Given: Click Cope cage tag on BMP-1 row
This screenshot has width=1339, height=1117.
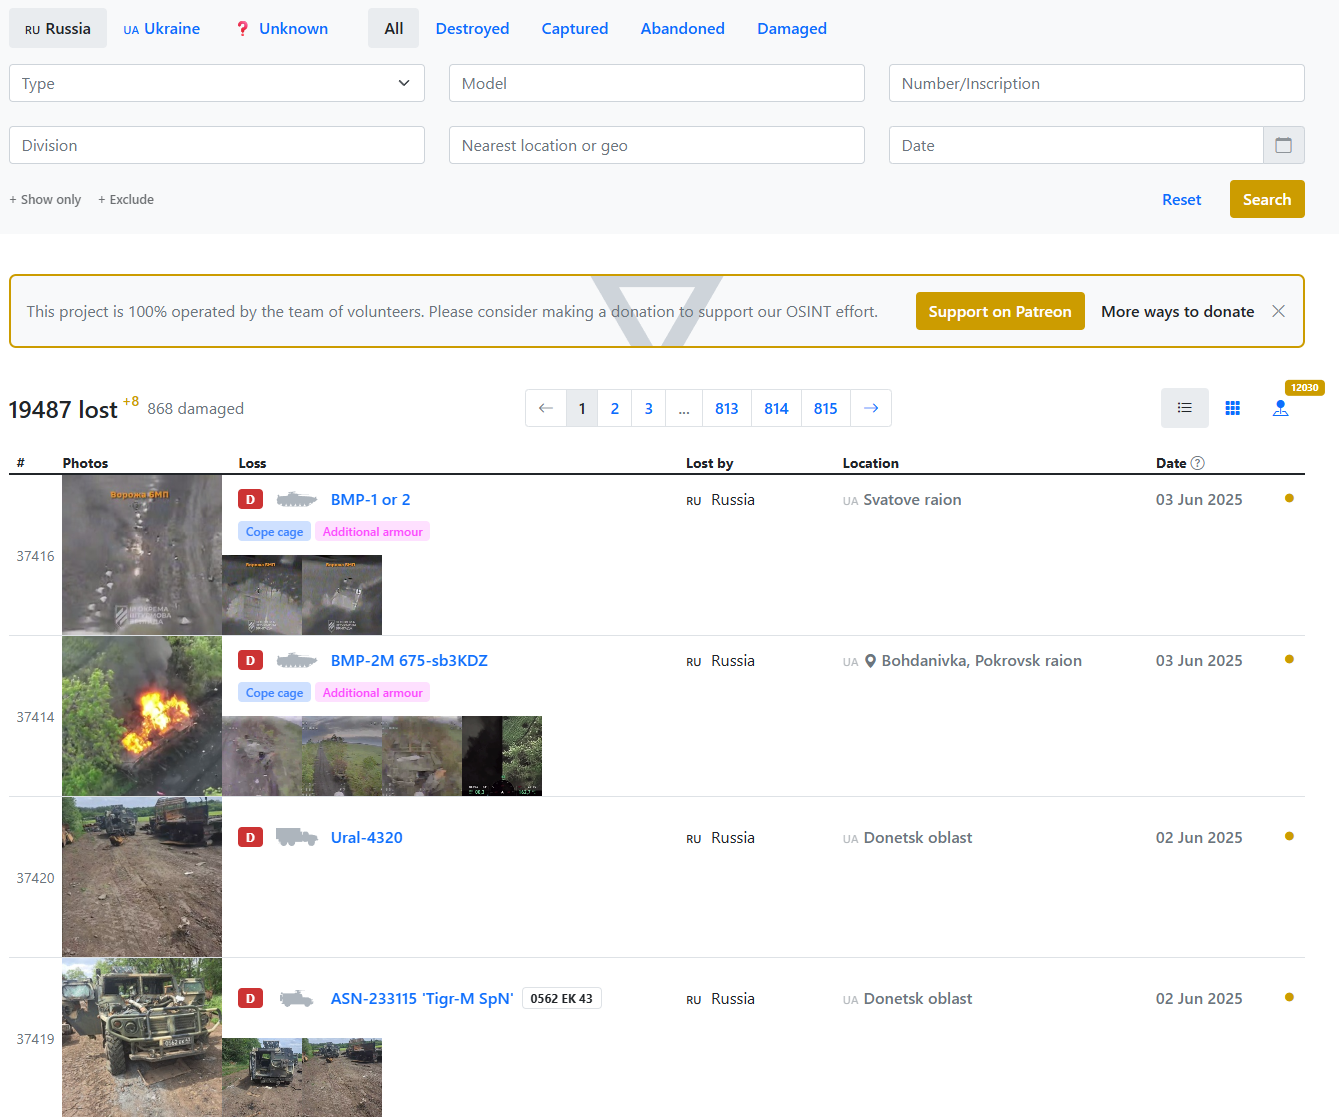Looking at the screenshot, I should click(x=274, y=531).
